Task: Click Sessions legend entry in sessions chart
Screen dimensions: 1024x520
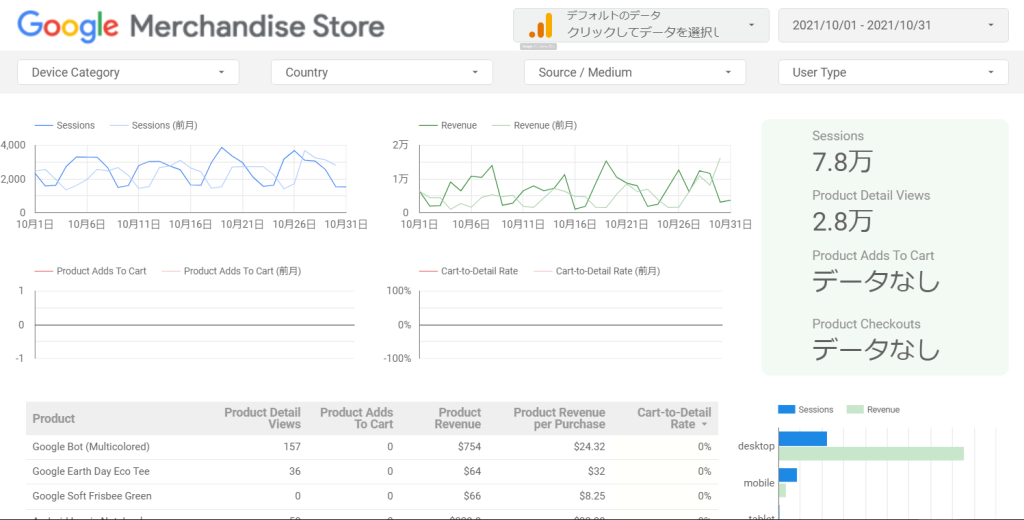Action: [64, 125]
